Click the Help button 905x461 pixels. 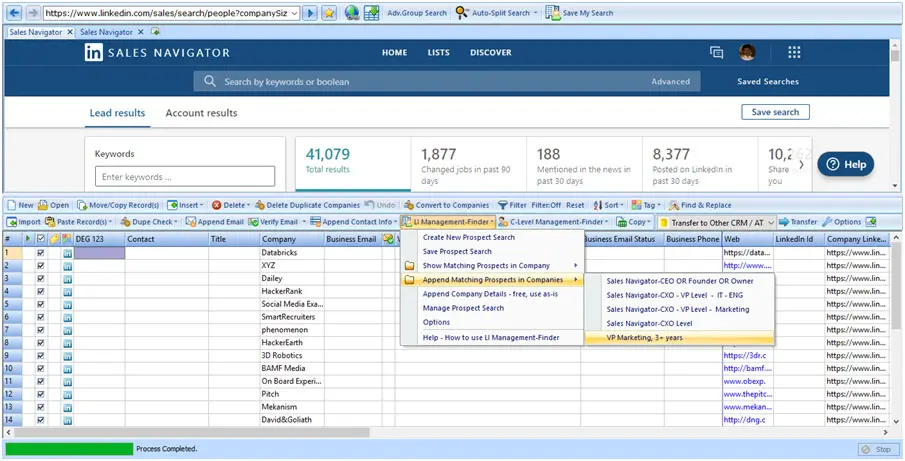tap(846, 164)
